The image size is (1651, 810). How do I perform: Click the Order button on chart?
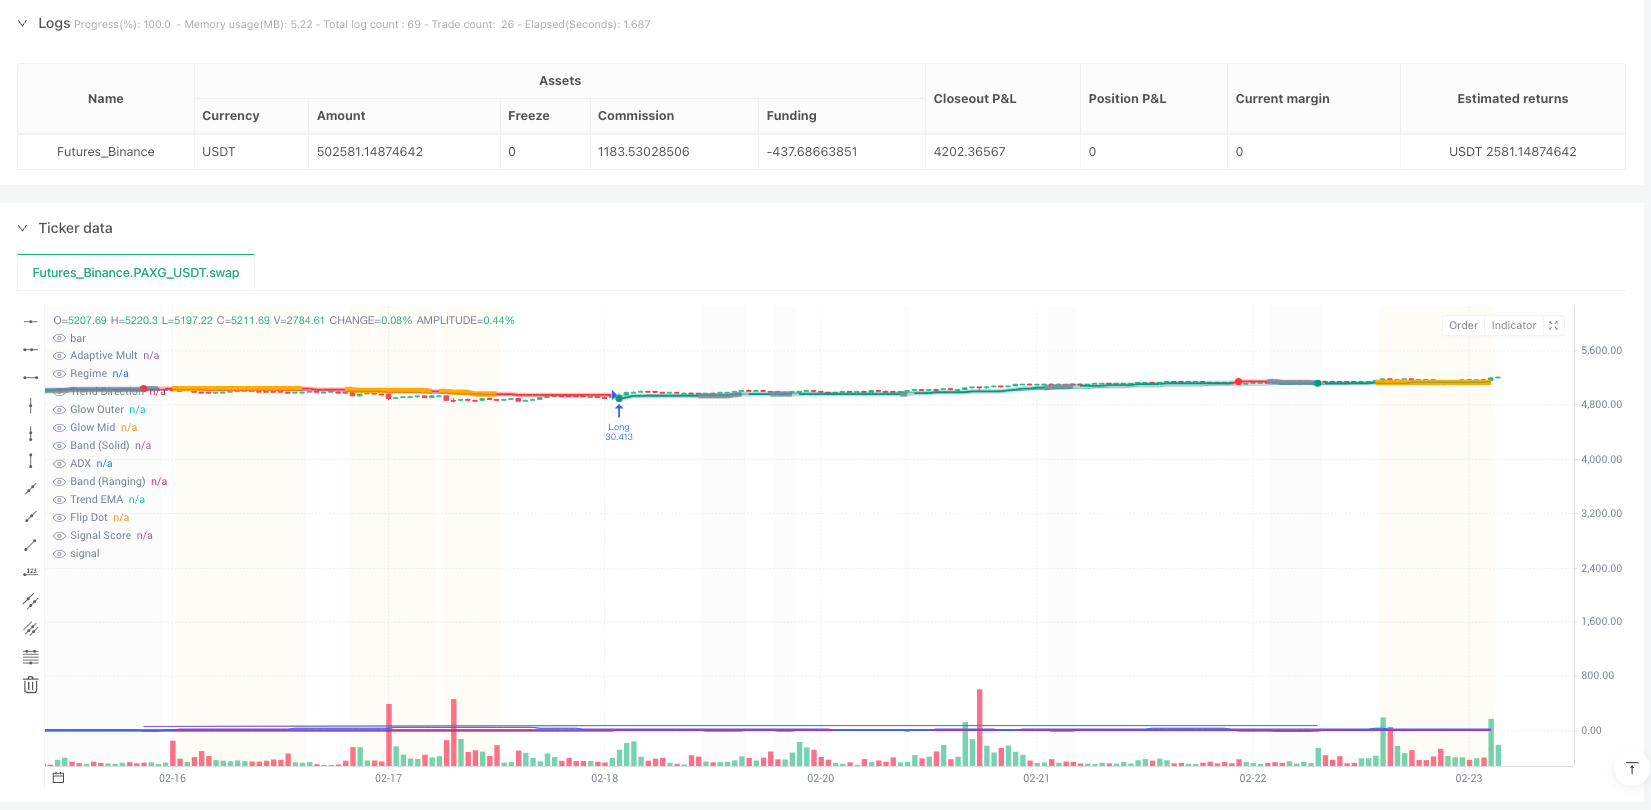click(x=1463, y=325)
